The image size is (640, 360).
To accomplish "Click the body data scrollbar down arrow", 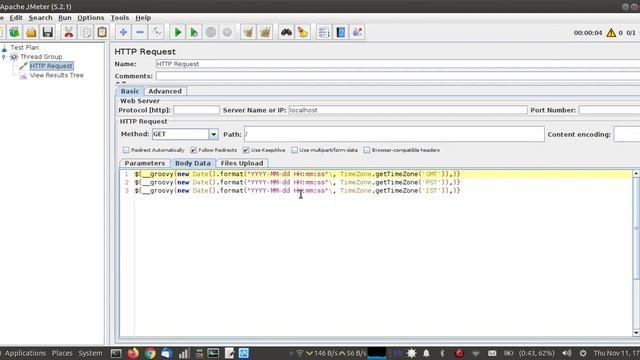I will coord(636,333).
